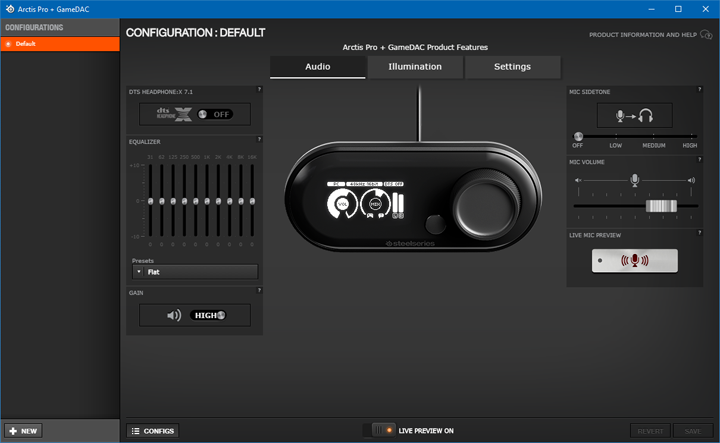Image resolution: width=720 pixels, height=443 pixels.
Task: Click the Live Mic Preview microphone button
Action: click(634, 261)
